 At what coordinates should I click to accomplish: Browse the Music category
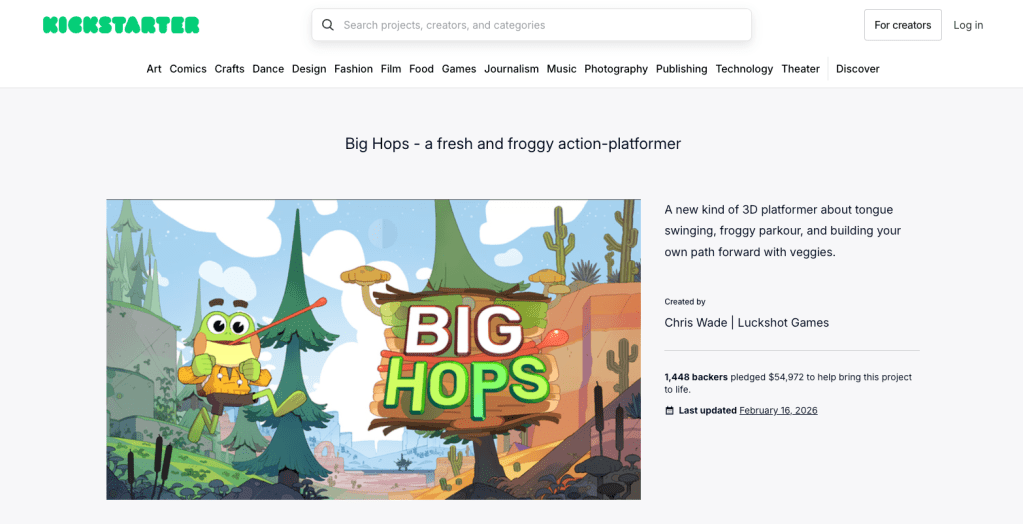tap(561, 69)
